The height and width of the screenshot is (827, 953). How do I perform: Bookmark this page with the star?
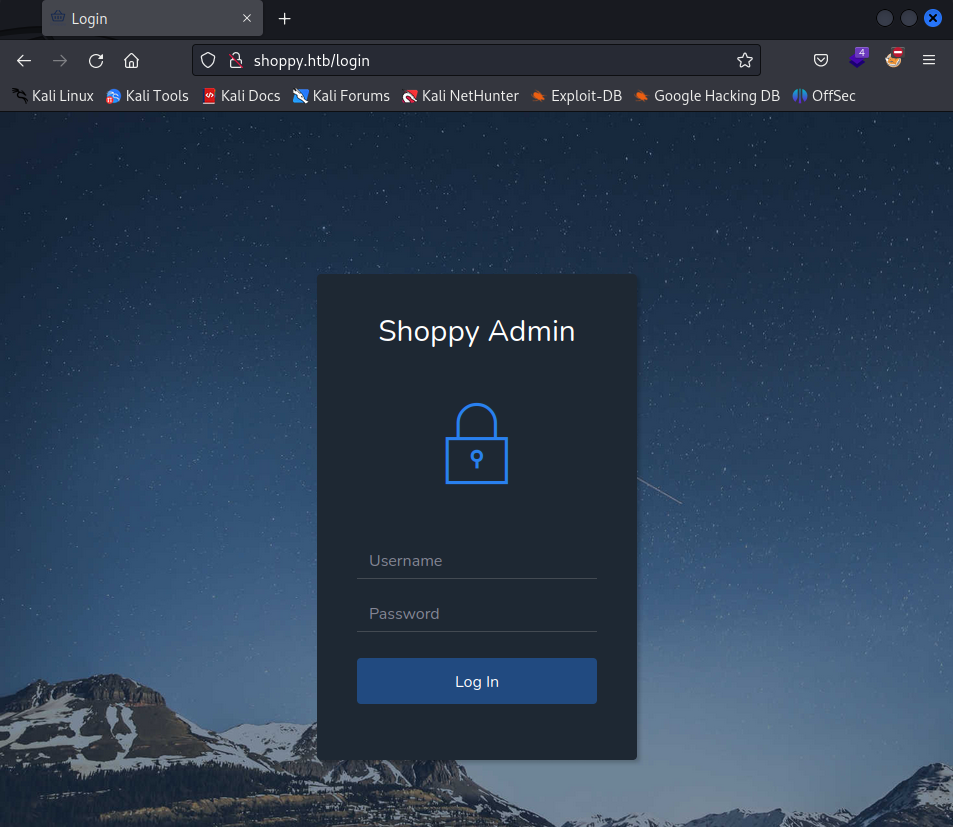[x=745, y=60]
